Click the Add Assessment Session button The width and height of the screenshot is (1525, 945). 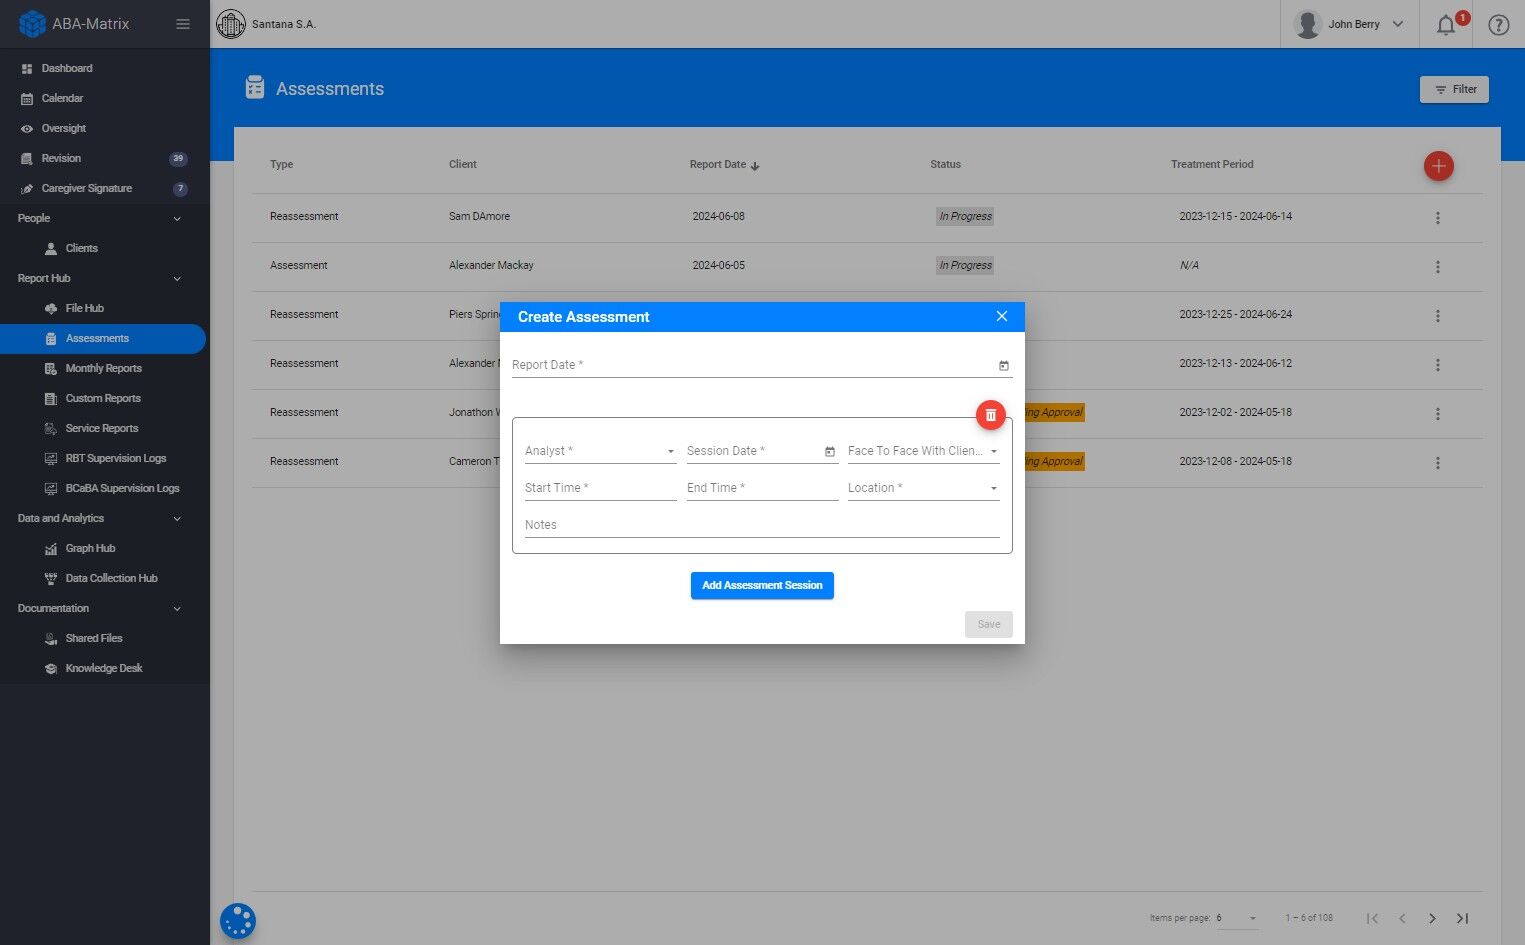(x=762, y=586)
